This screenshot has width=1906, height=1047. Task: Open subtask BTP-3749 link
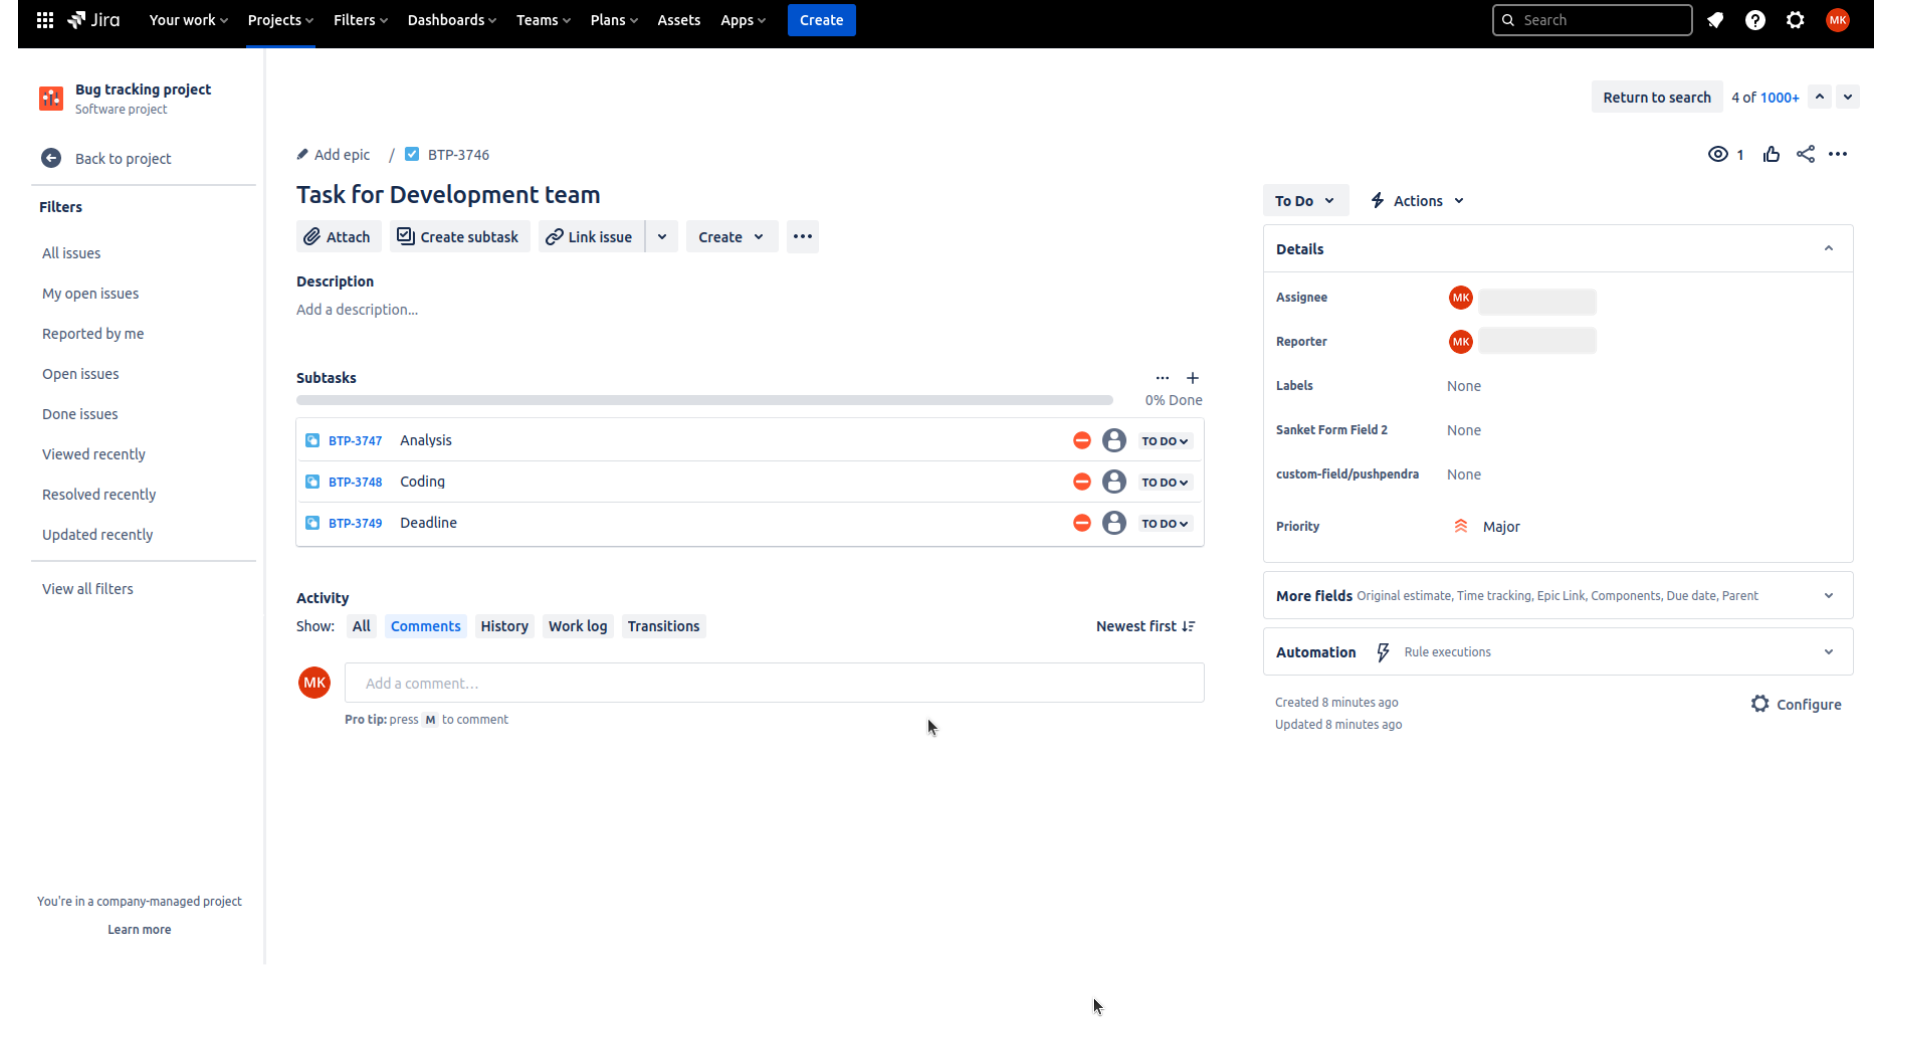[355, 523]
